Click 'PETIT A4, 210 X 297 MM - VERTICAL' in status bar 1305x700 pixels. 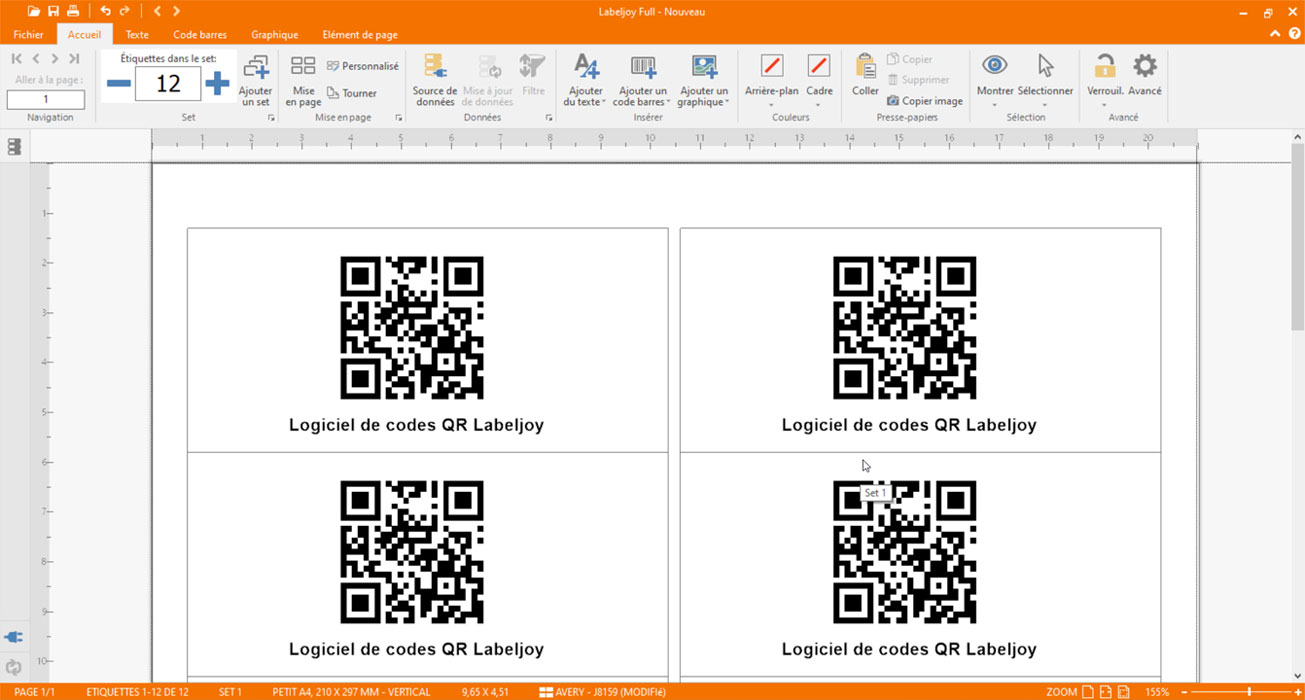[351, 691]
